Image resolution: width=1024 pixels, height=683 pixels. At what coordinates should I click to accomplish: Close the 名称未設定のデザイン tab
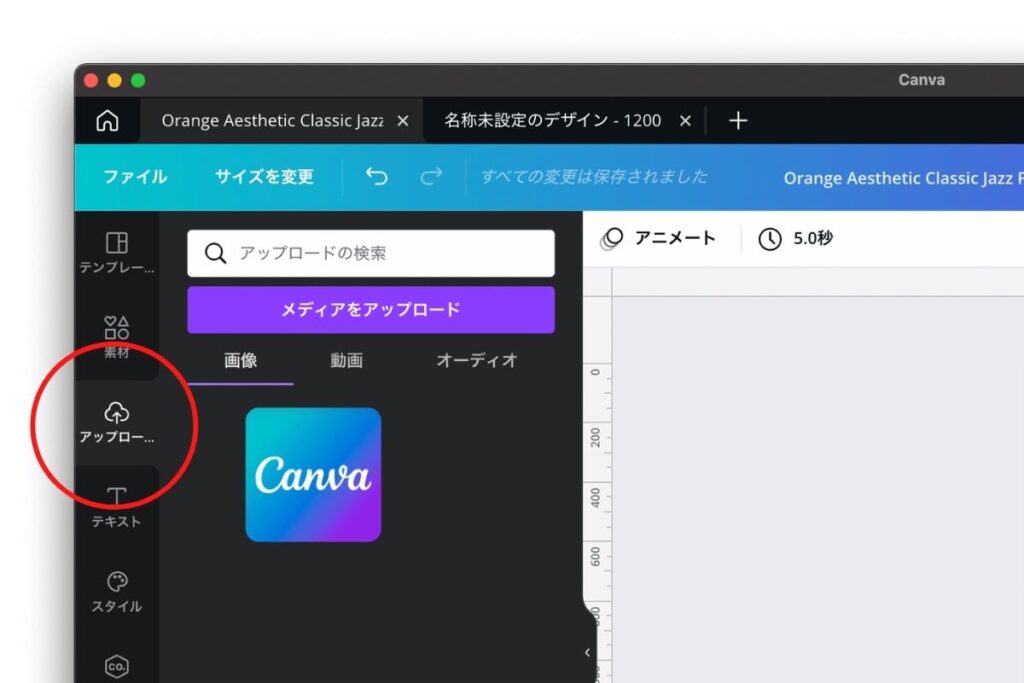[x=685, y=121]
